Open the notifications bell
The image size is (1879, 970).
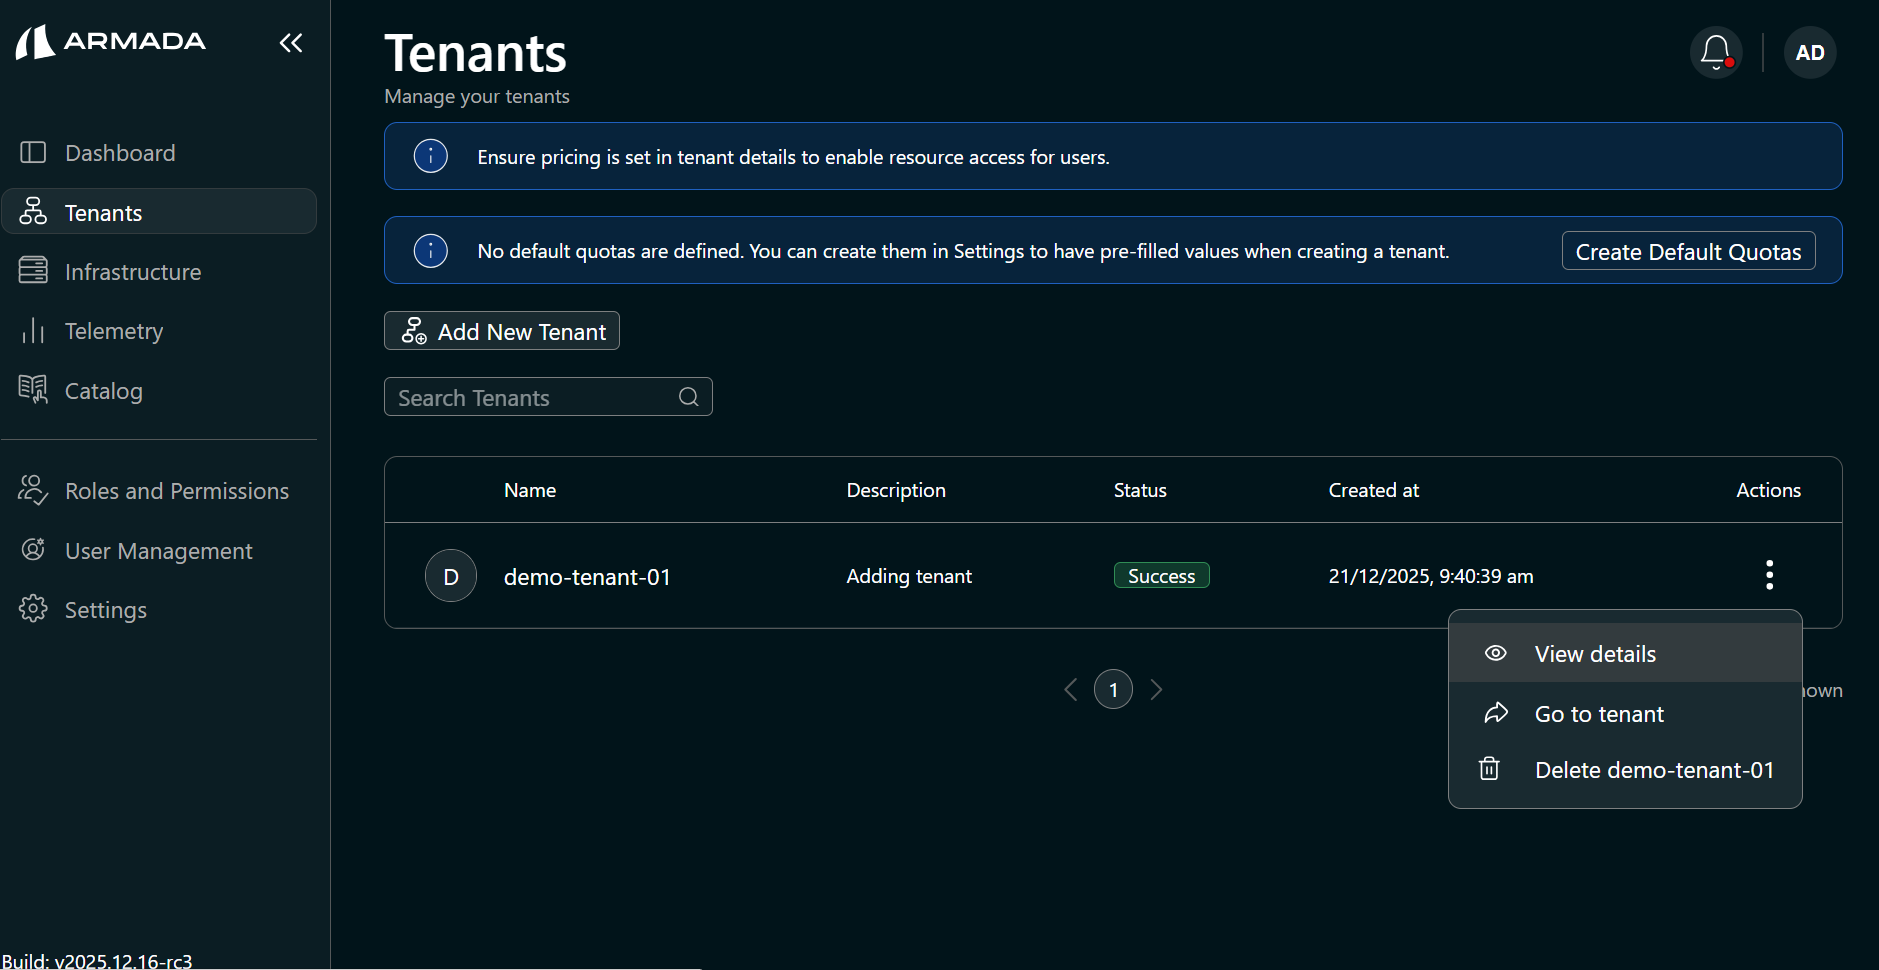(1714, 52)
